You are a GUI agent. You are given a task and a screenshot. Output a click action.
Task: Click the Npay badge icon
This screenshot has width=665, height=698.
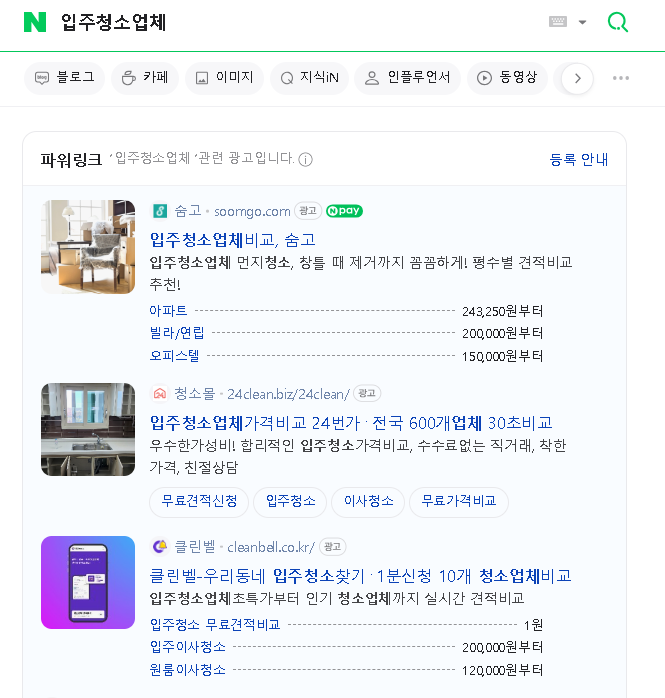[344, 211]
